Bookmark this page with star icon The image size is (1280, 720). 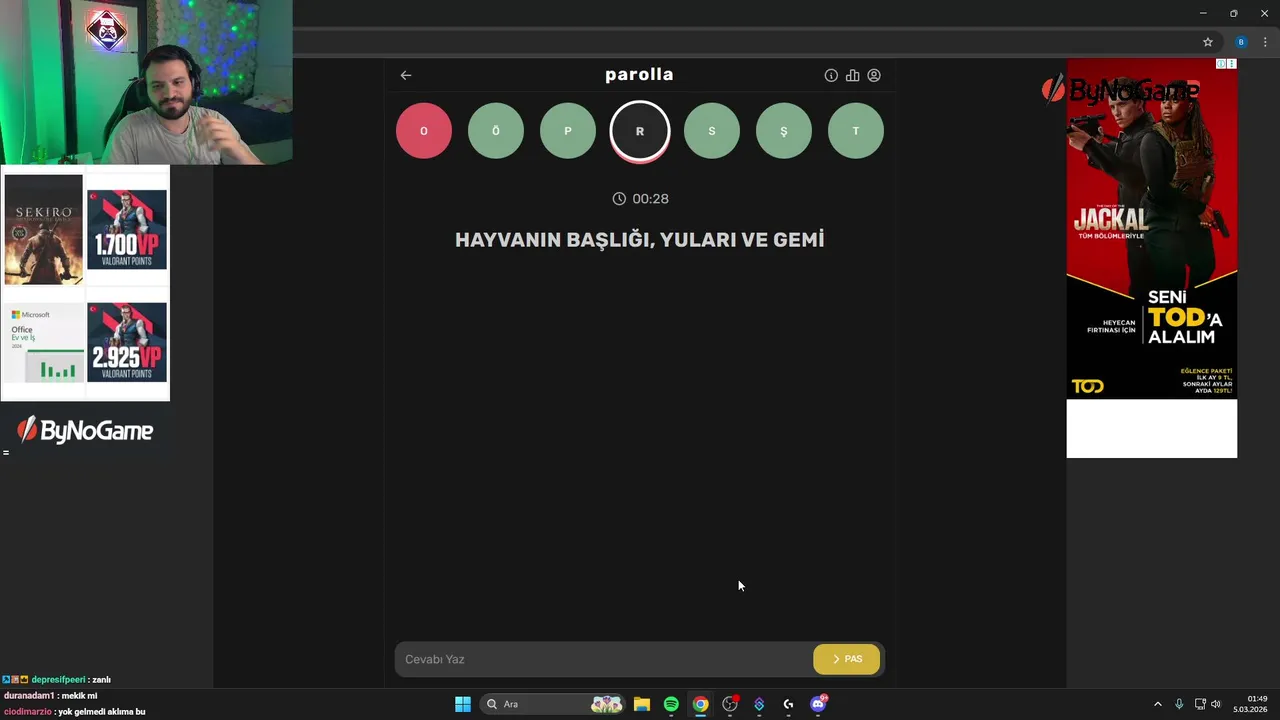click(1208, 42)
